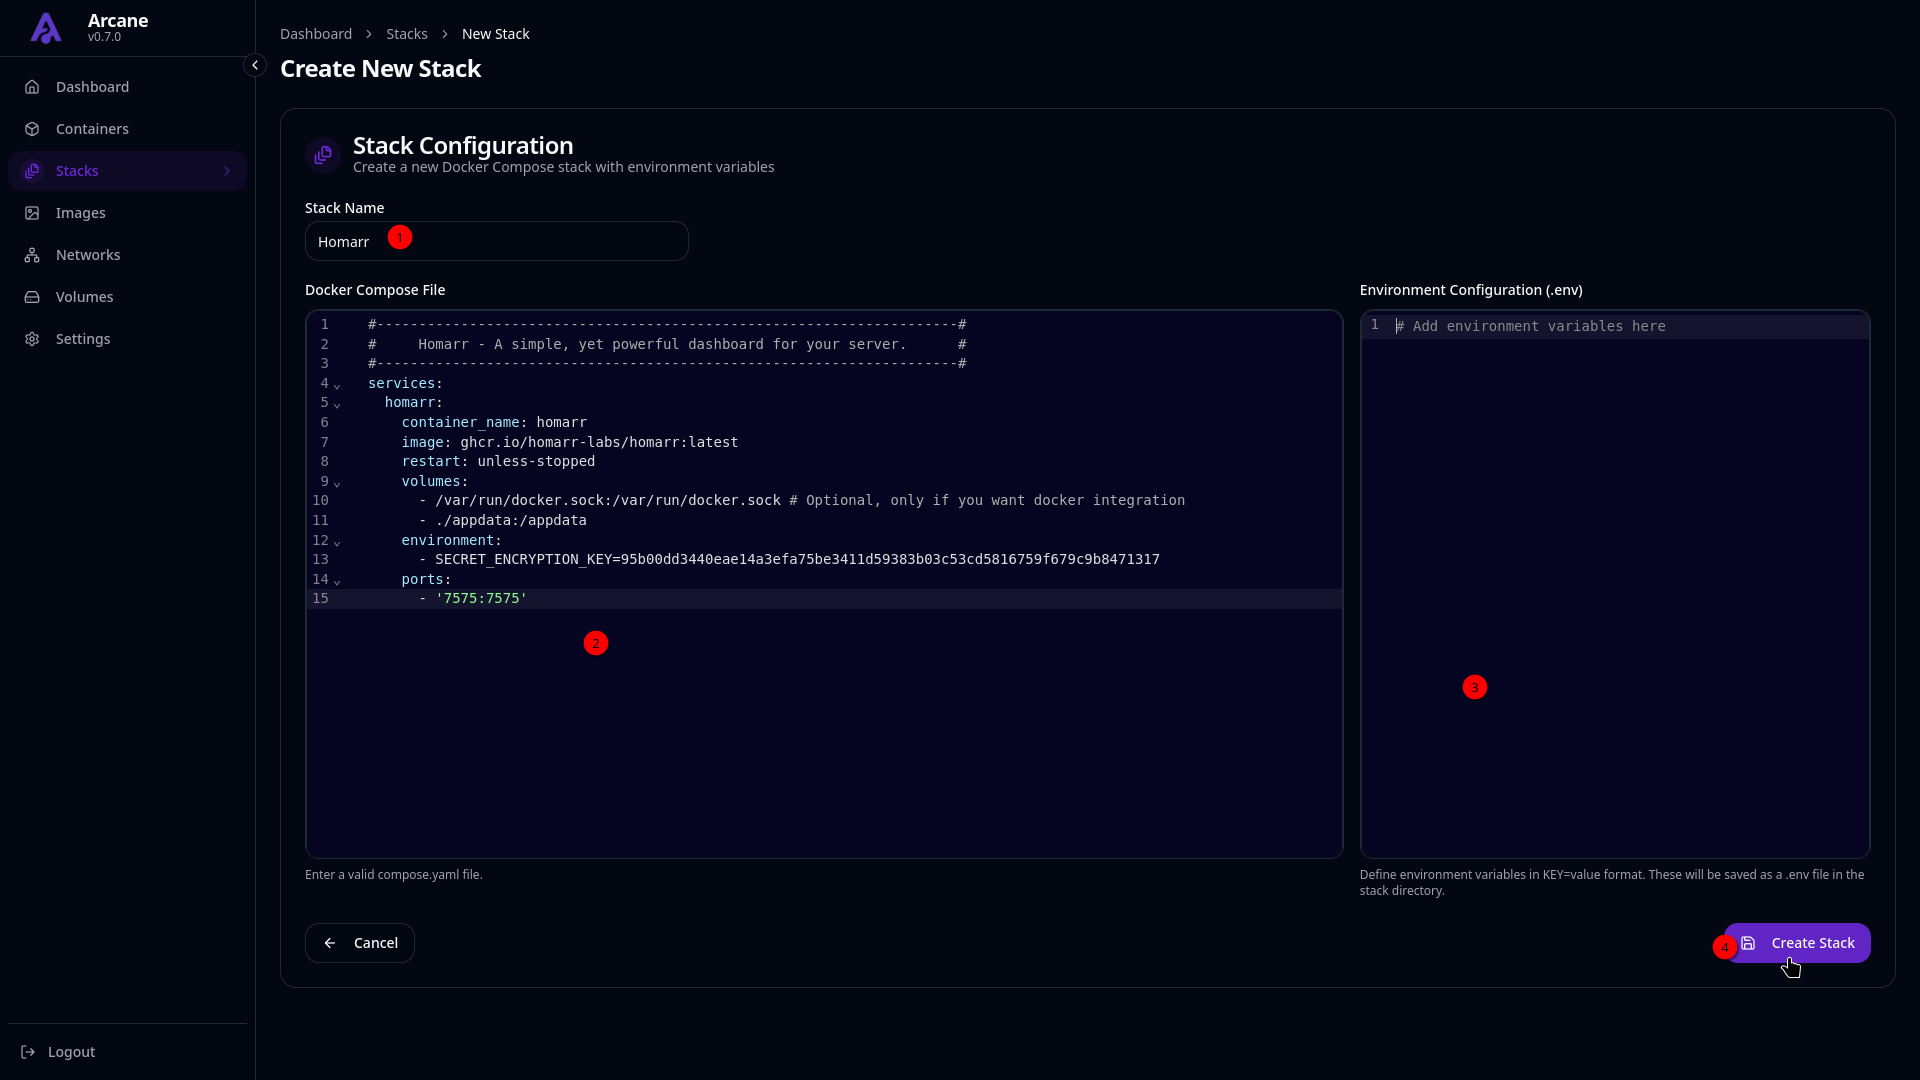This screenshot has height=1080, width=1920.
Task: Click the New Stack breadcrumb label
Action: [496, 34]
